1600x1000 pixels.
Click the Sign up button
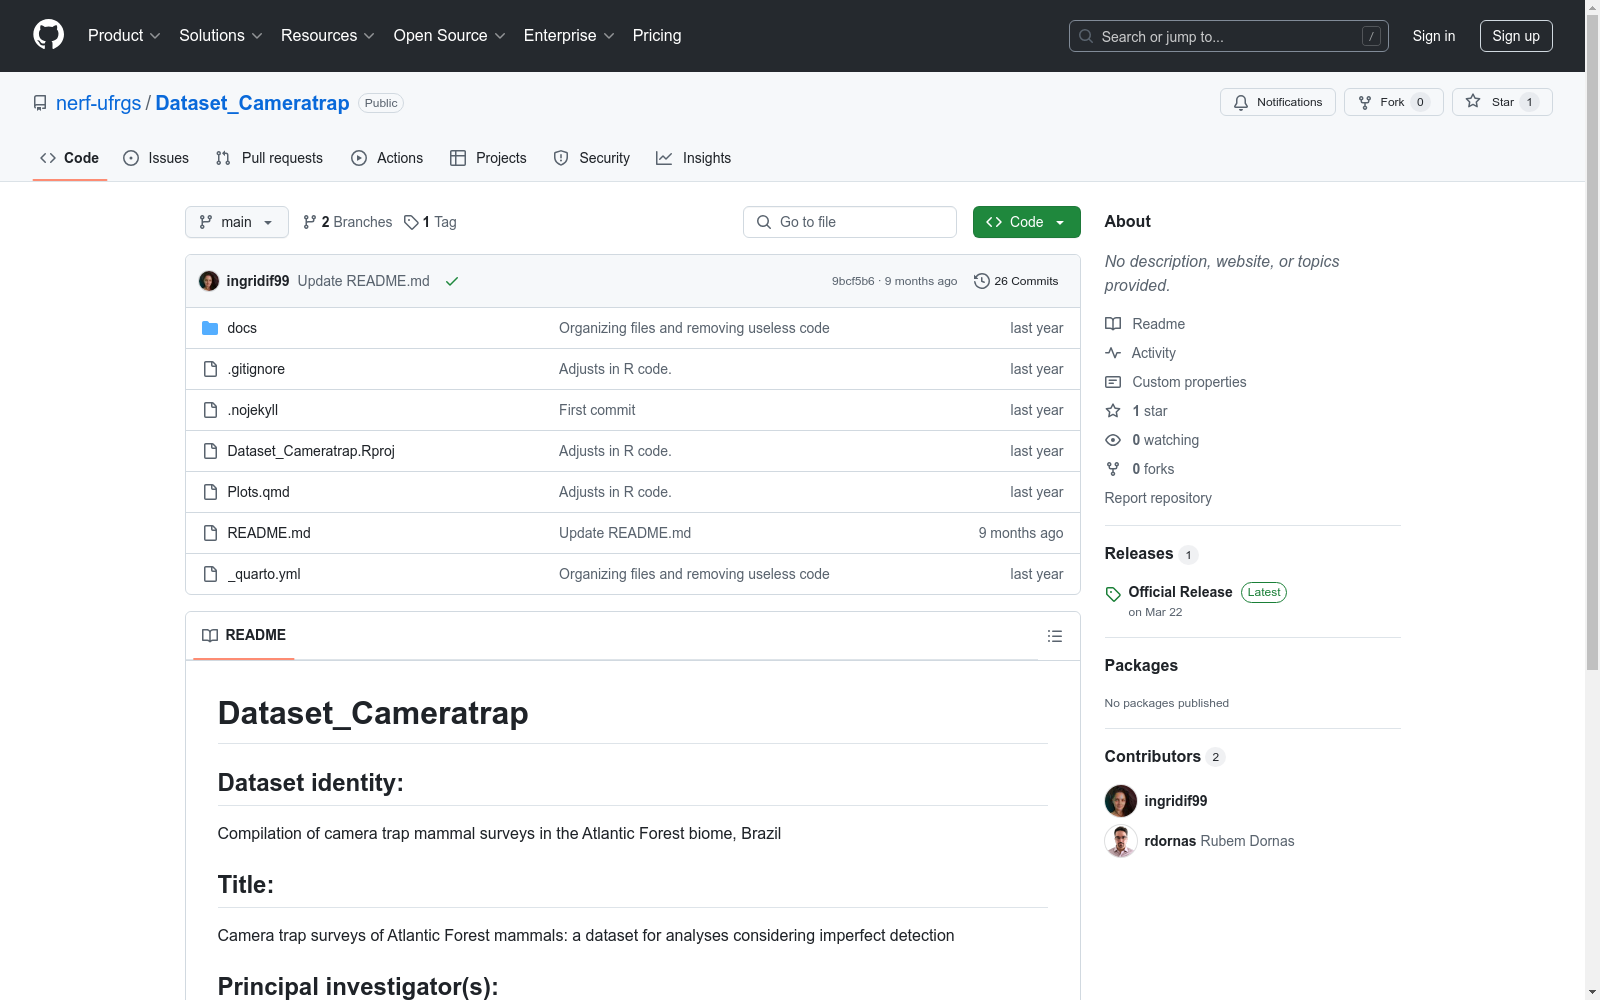pos(1516,36)
